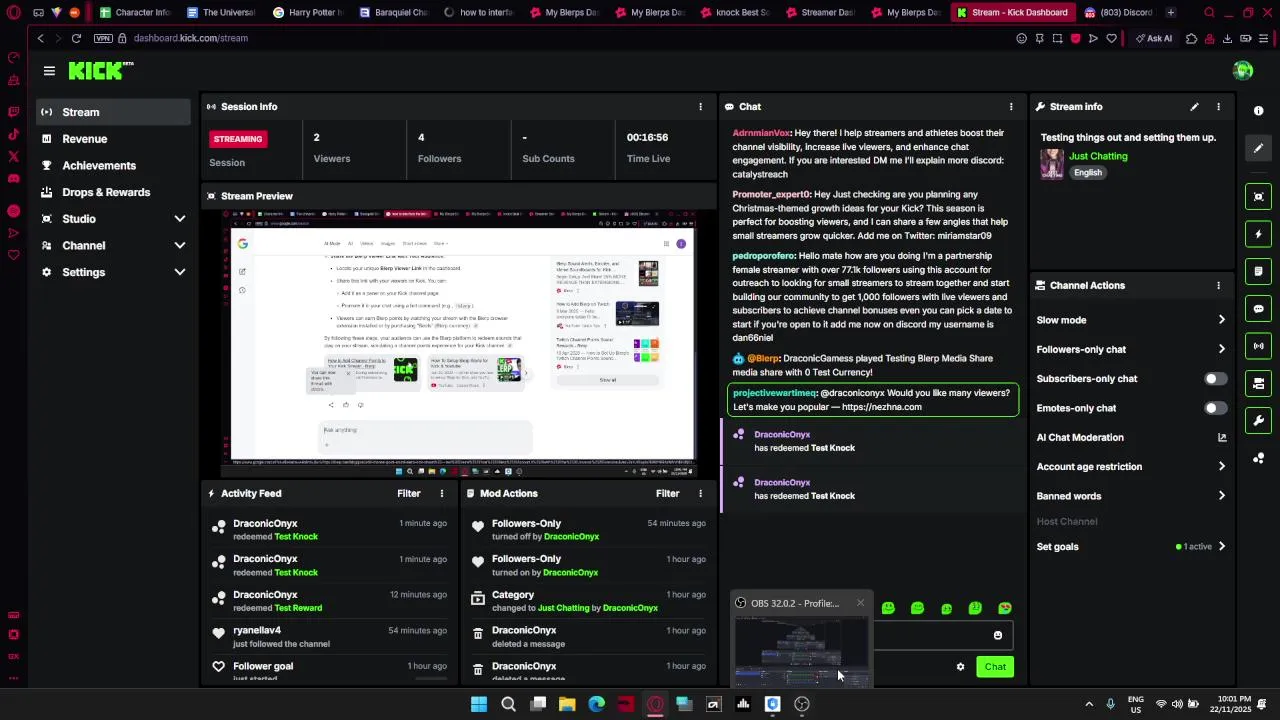Open Windows Start menu
The image size is (1280, 720).
coord(479,704)
